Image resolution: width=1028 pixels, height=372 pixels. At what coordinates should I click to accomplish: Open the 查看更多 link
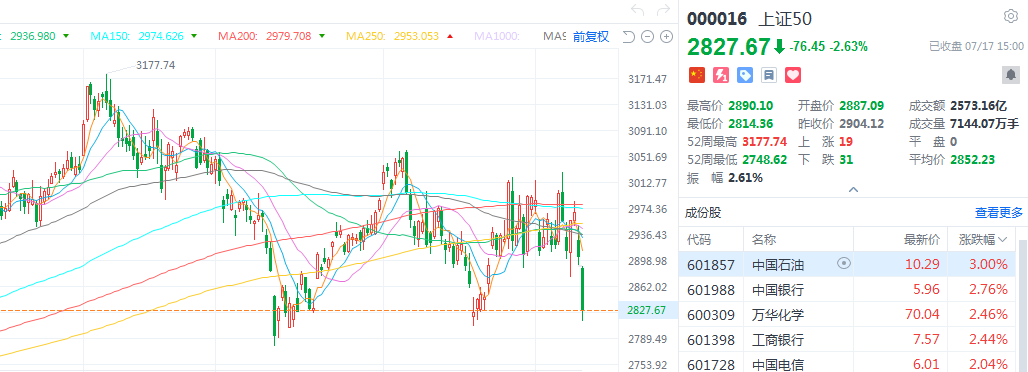tap(998, 213)
